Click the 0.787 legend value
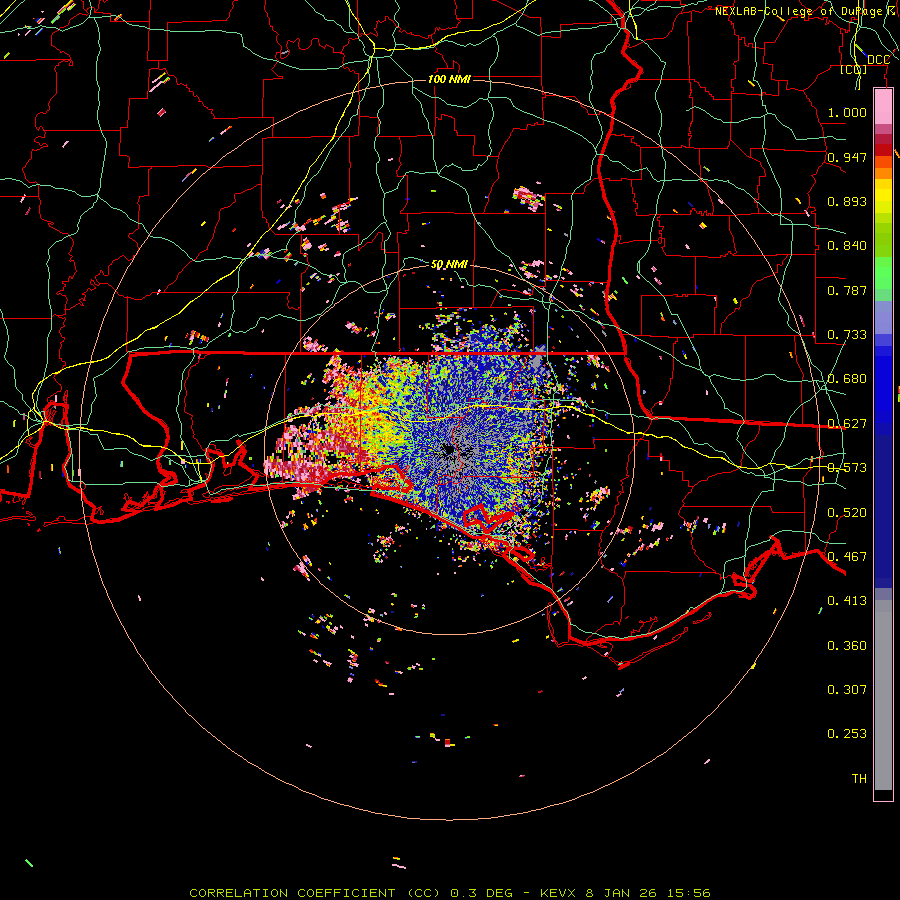 point(847,290)
